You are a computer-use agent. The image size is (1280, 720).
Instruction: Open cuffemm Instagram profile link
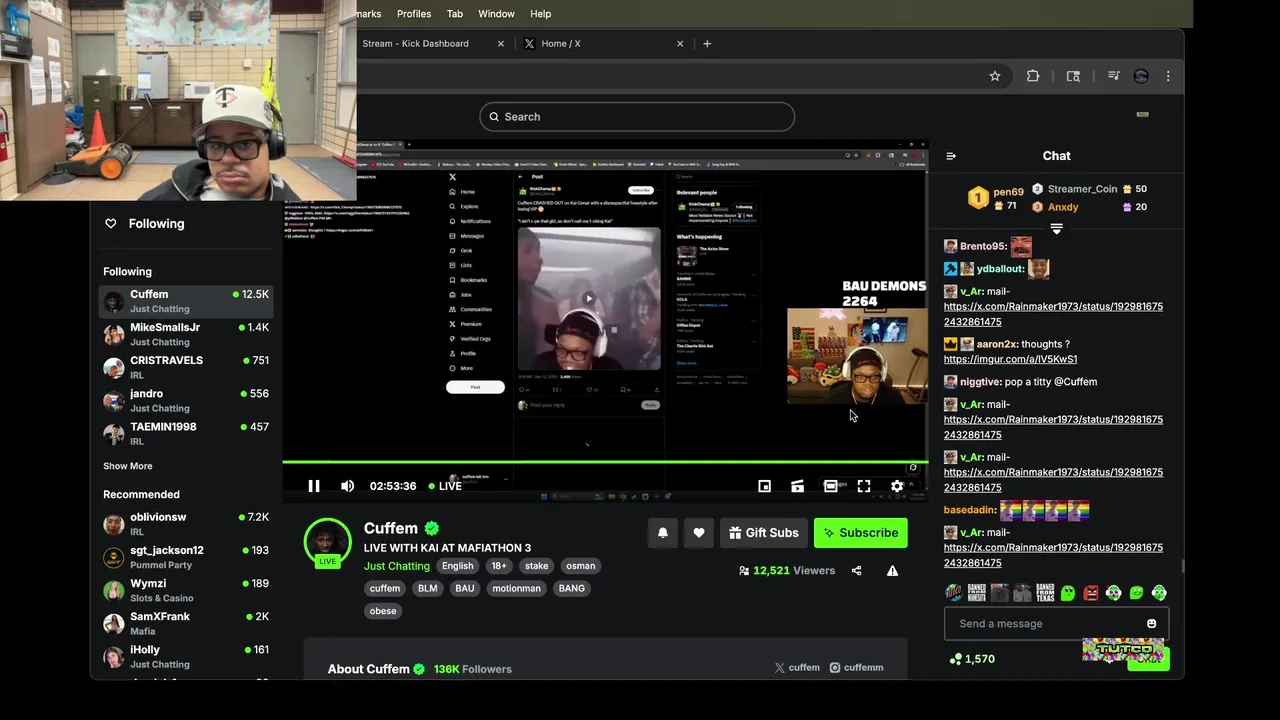[x=856, y=668]
